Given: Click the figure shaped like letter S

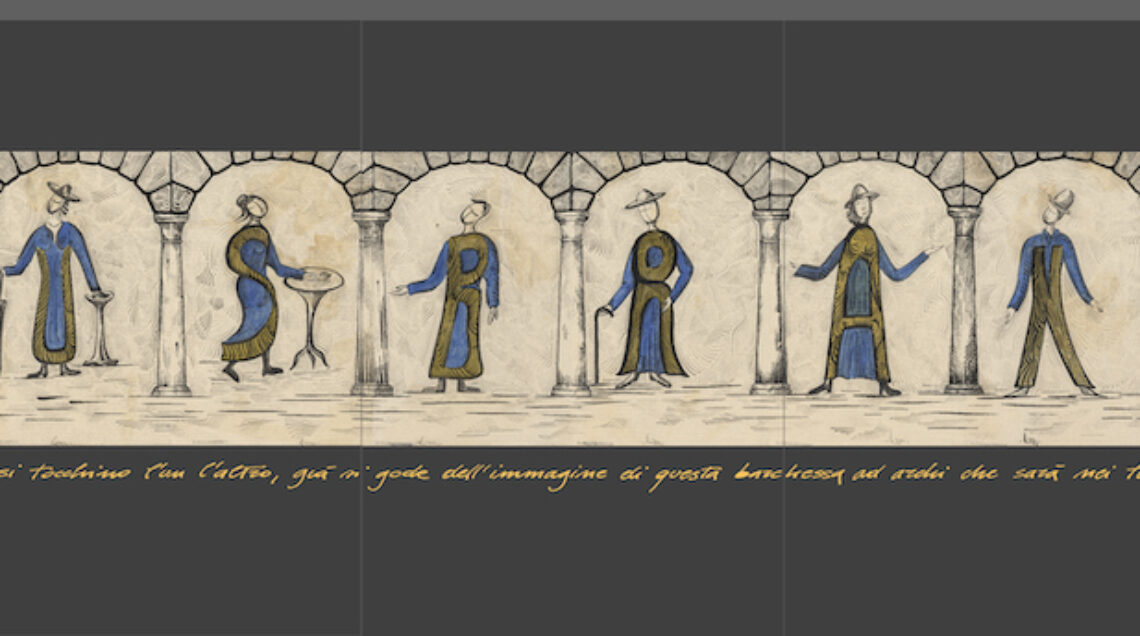Looking at the screenshot, I should tap(251, 290).
